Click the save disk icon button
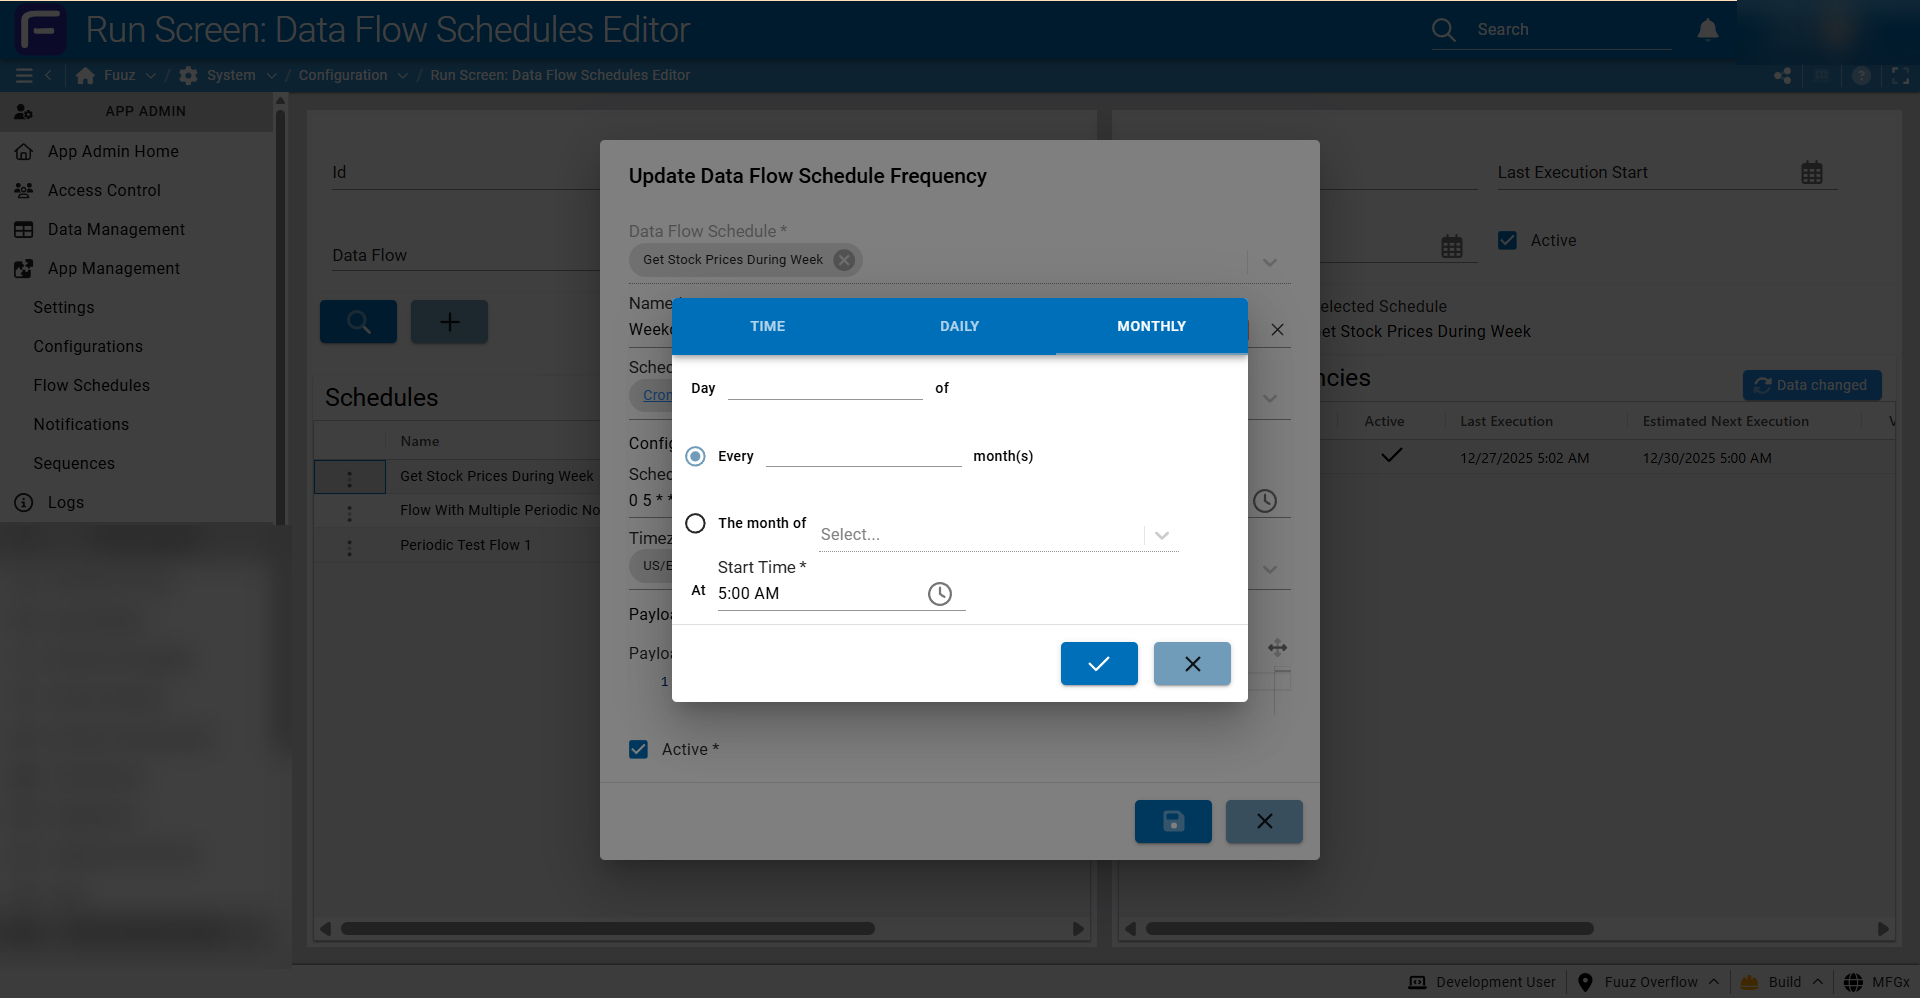1920x998 pixels. 1172,821
